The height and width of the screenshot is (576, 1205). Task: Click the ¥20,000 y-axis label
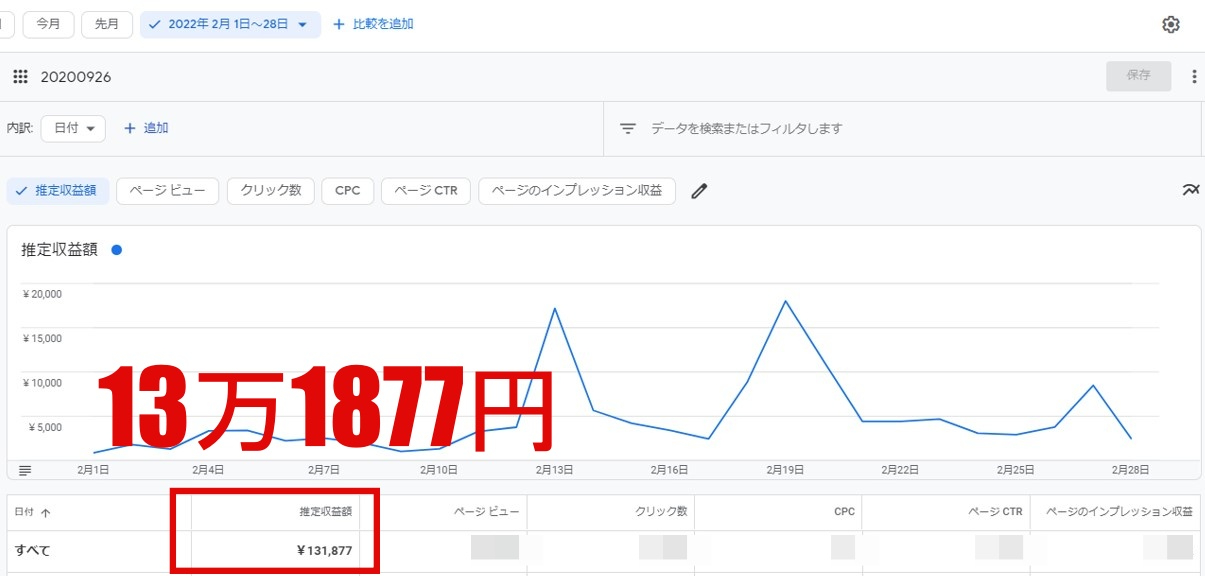(x=42, y=293)
